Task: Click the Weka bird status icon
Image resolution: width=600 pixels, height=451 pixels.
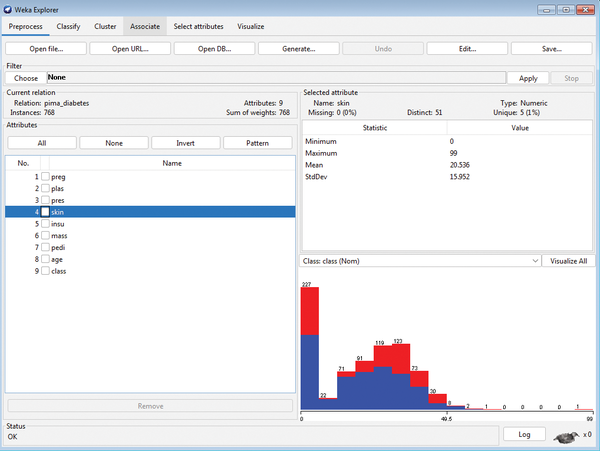Action: tap(567, 437)
